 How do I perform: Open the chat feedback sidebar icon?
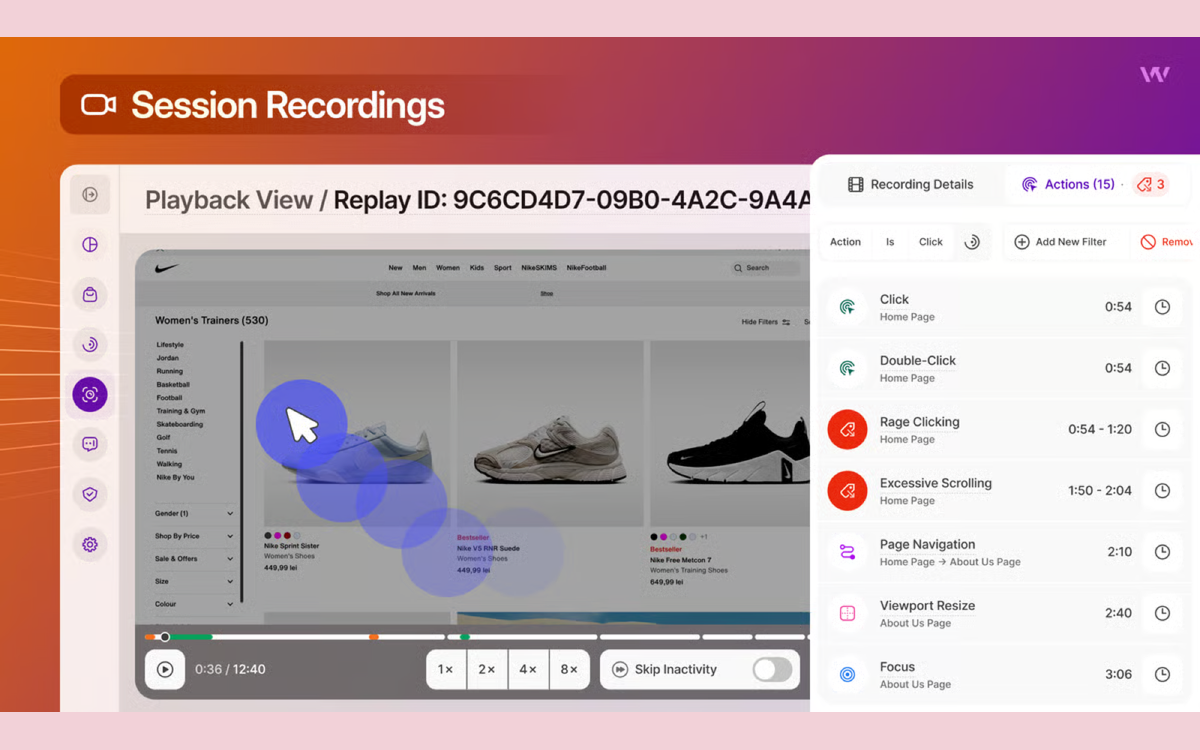[x=90, y=444]
